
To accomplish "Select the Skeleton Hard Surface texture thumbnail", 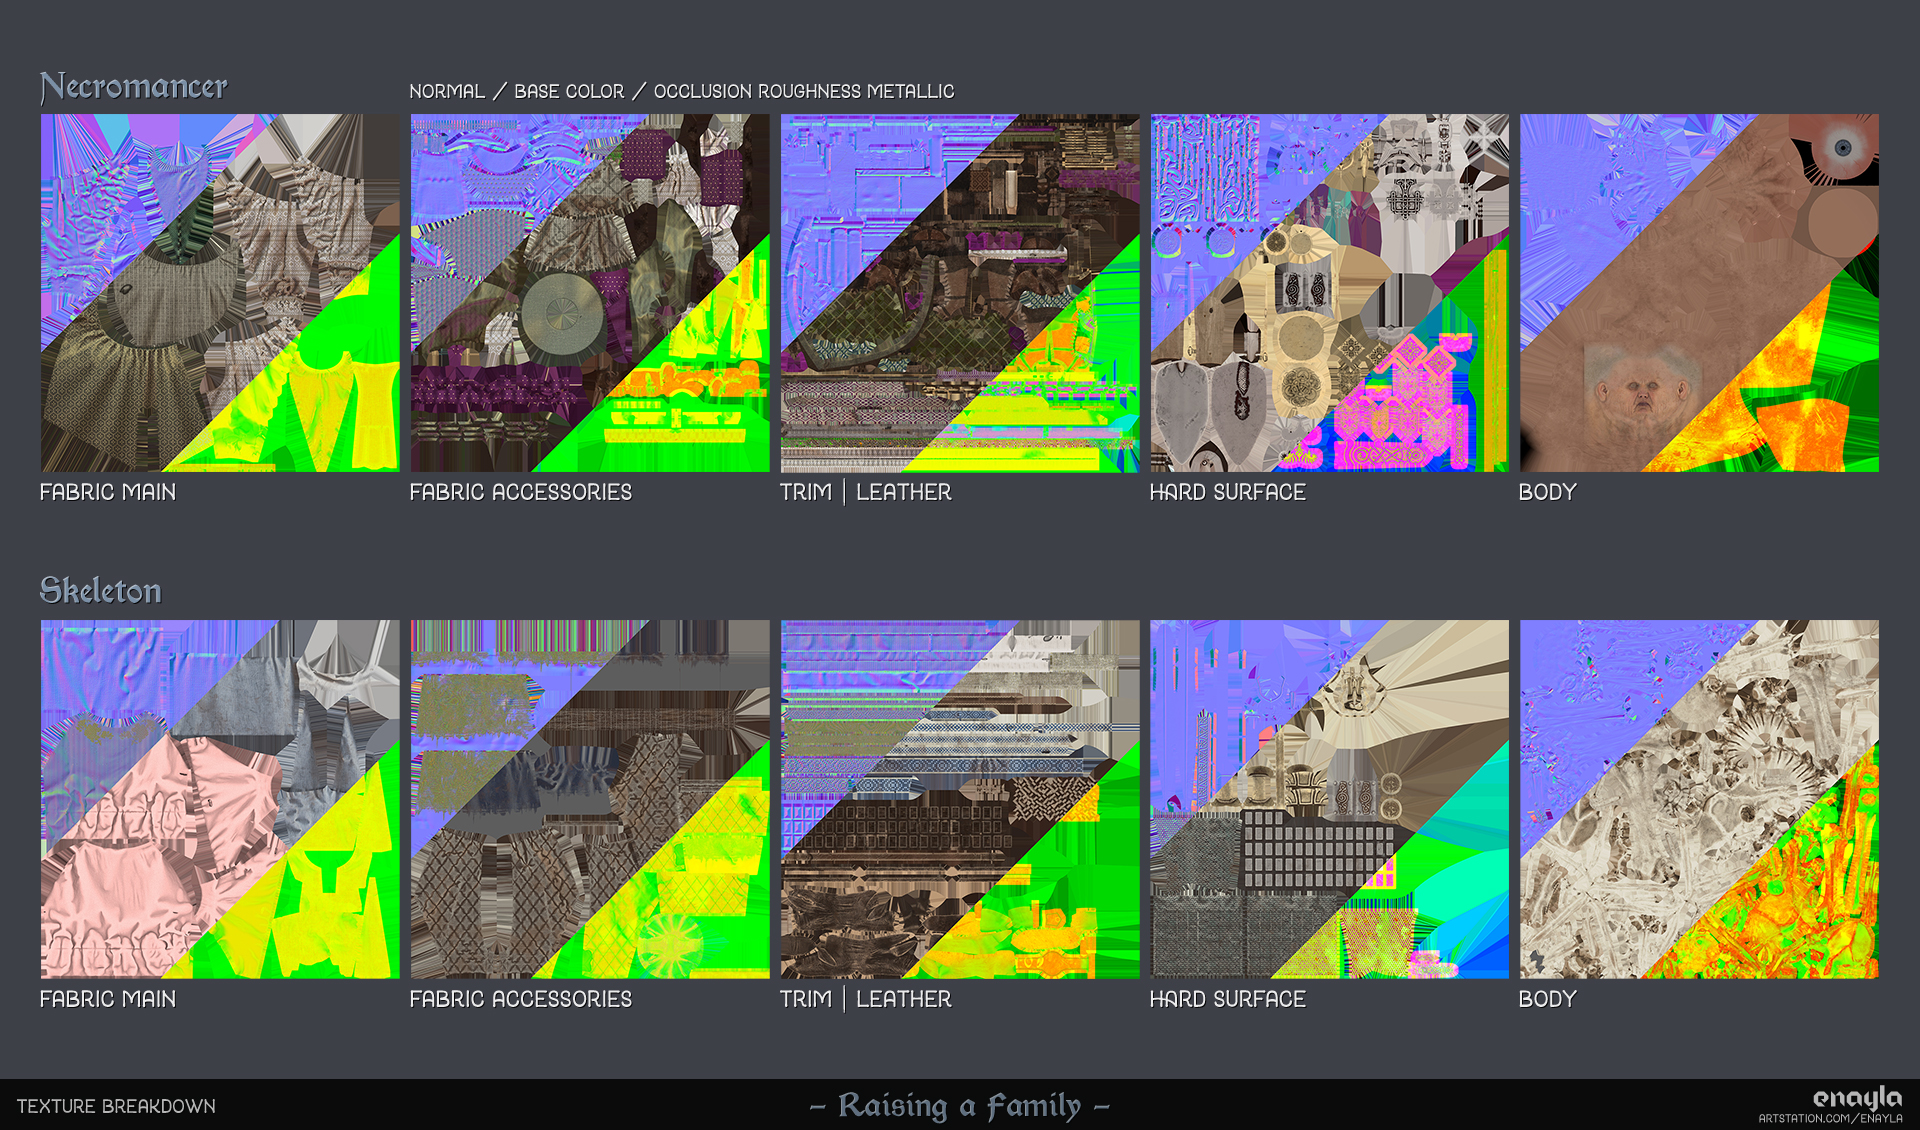I will click(x=1330, y=800).
